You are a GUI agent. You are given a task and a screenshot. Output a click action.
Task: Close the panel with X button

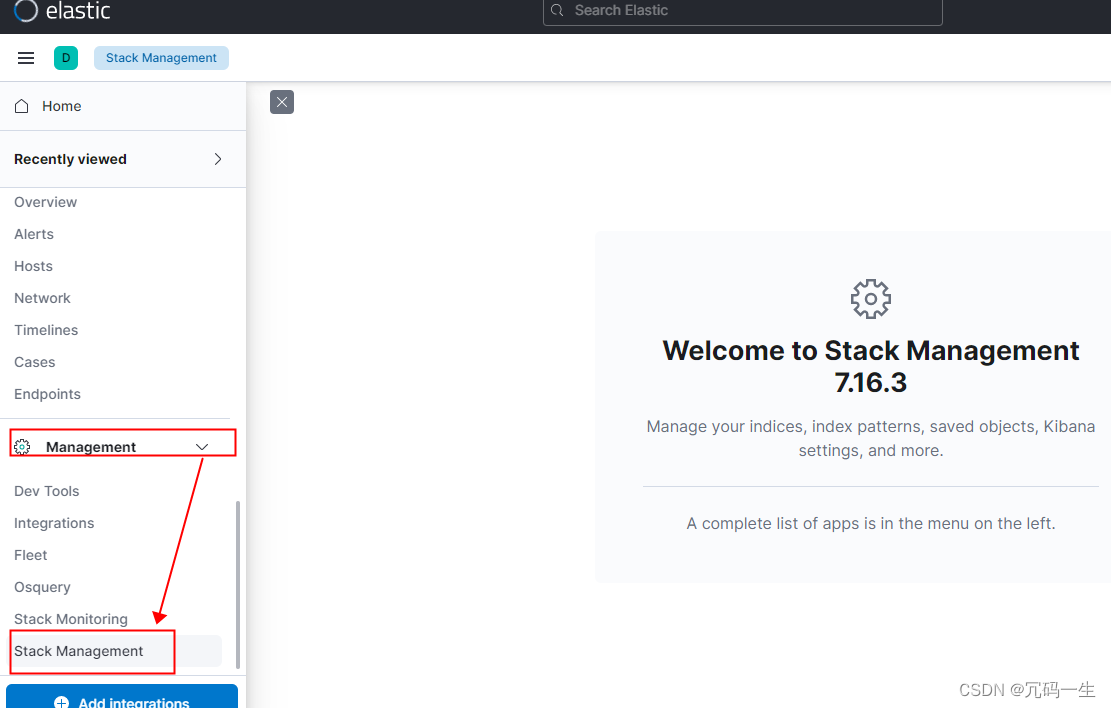point(282,102)
